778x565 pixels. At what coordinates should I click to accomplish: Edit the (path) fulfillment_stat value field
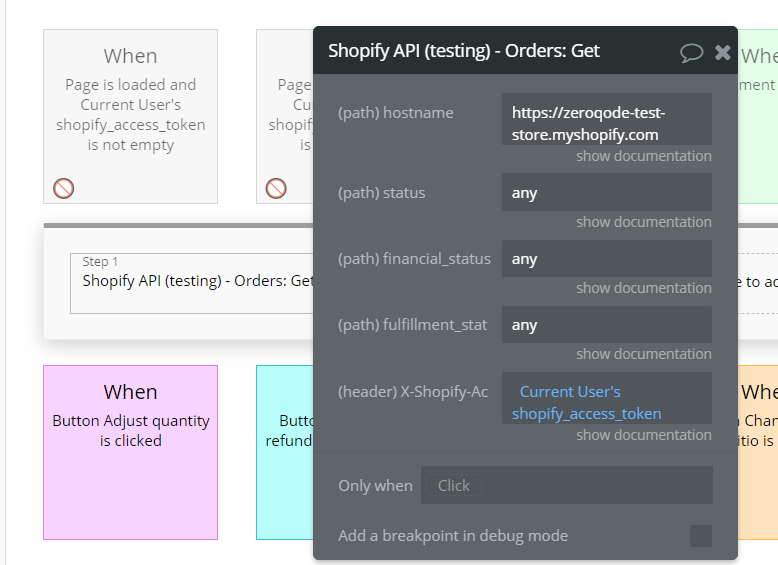[607, 324]
